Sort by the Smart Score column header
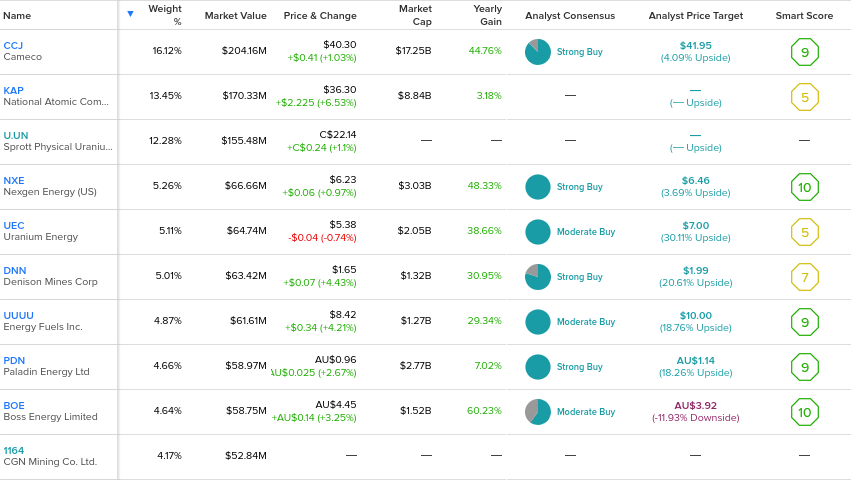This screenshot has width=851, height=480. 804,16
